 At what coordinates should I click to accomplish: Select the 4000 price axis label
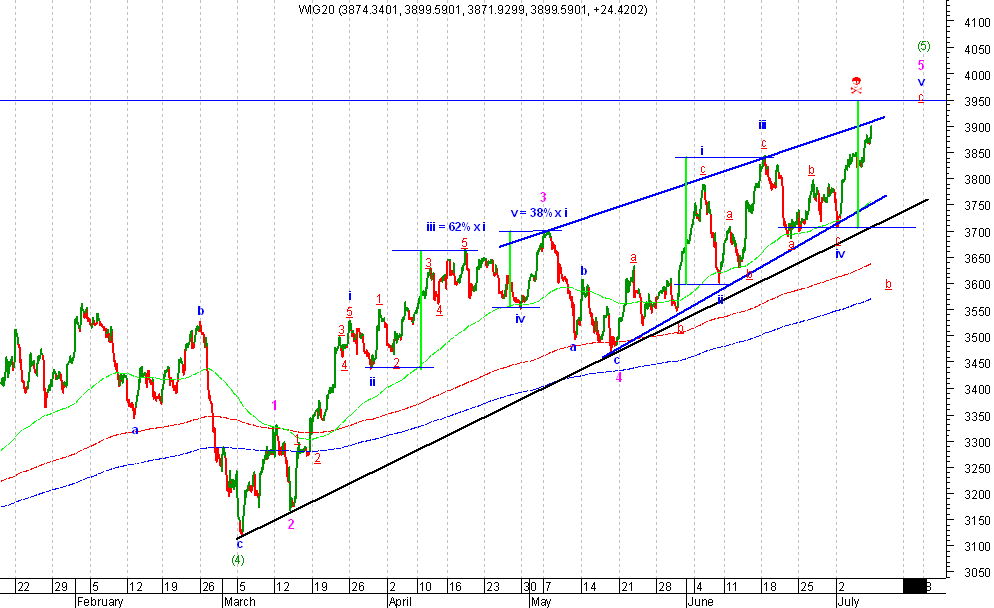coord(976,75)
